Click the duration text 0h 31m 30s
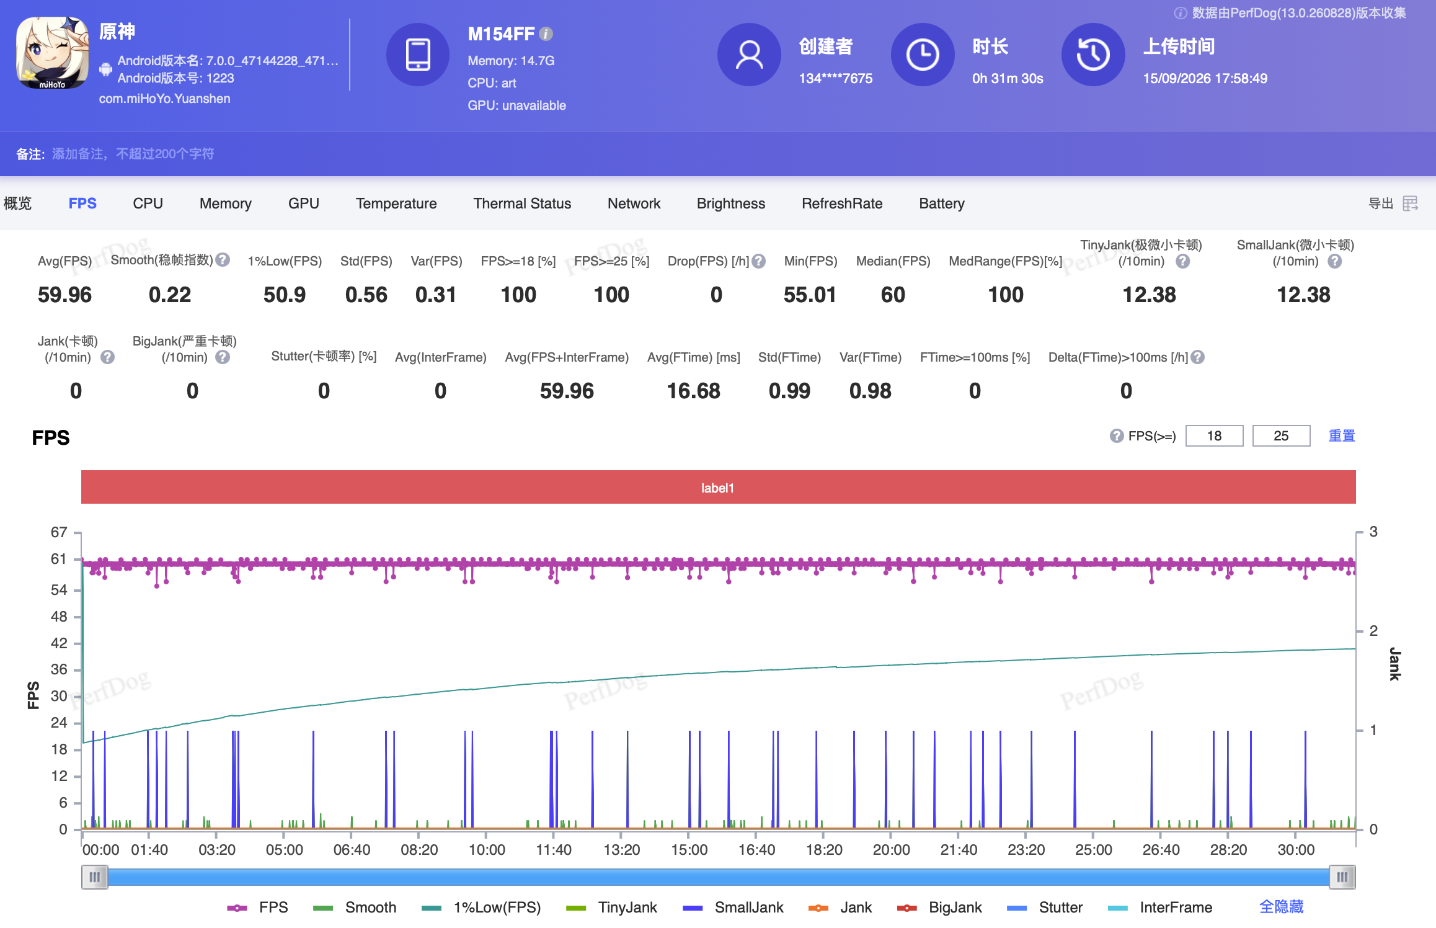This screenshot has height=928, width=1436. point(1008,78)
